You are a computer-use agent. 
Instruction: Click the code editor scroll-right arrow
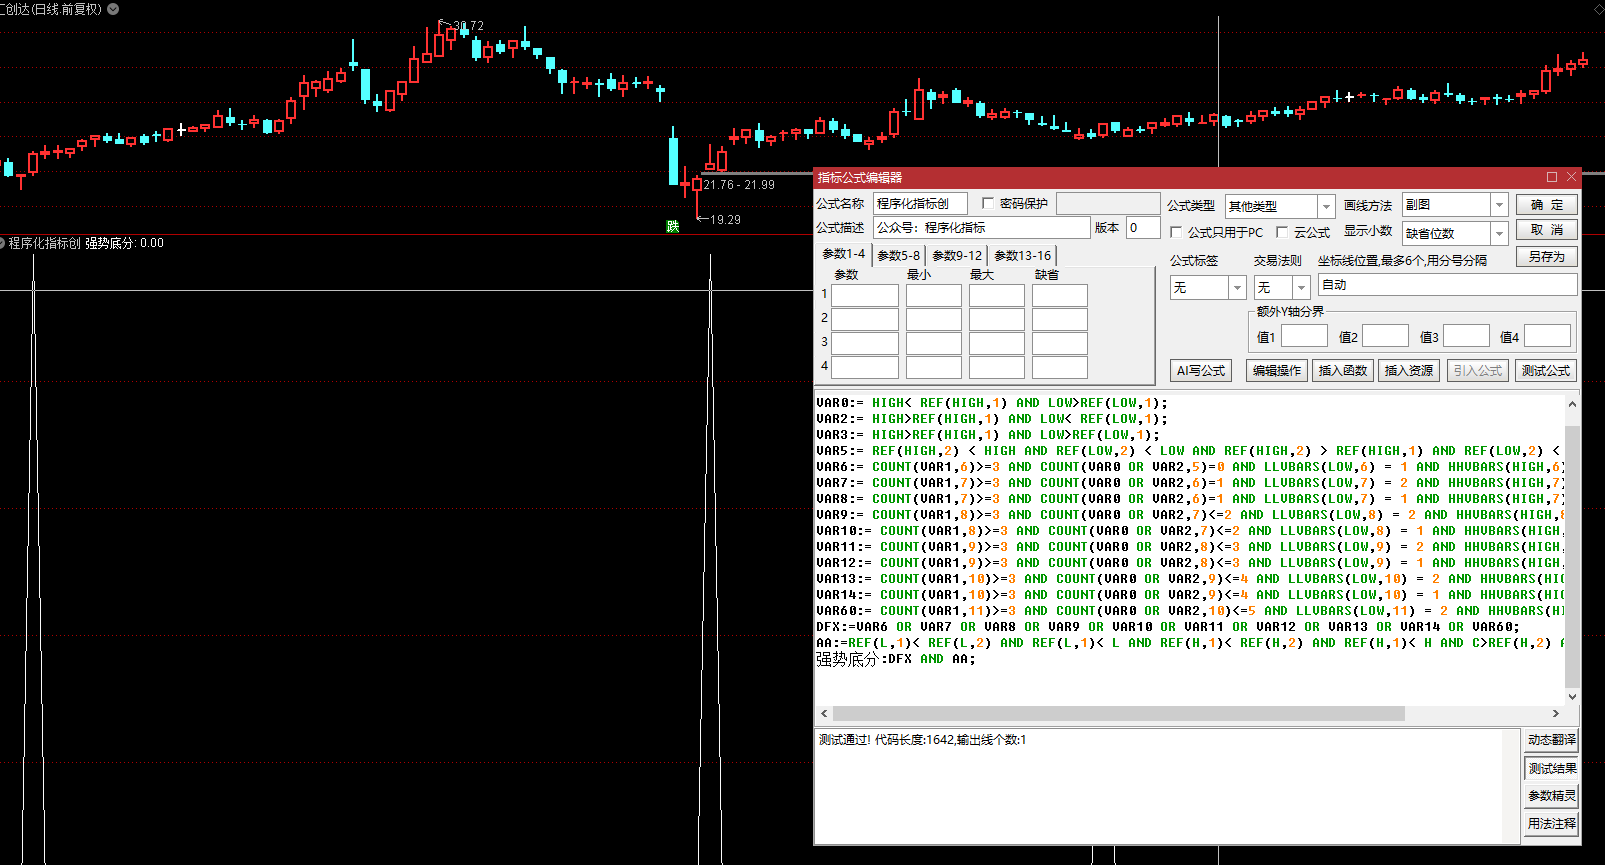point(1555,714)
